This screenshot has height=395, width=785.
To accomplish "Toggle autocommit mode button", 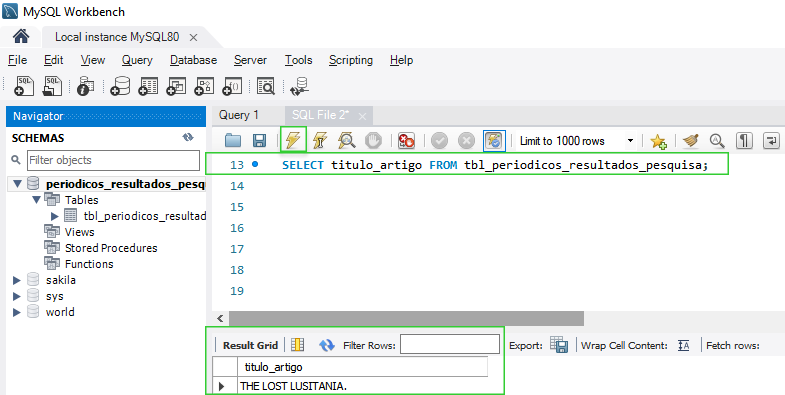I will coord(494,141).
